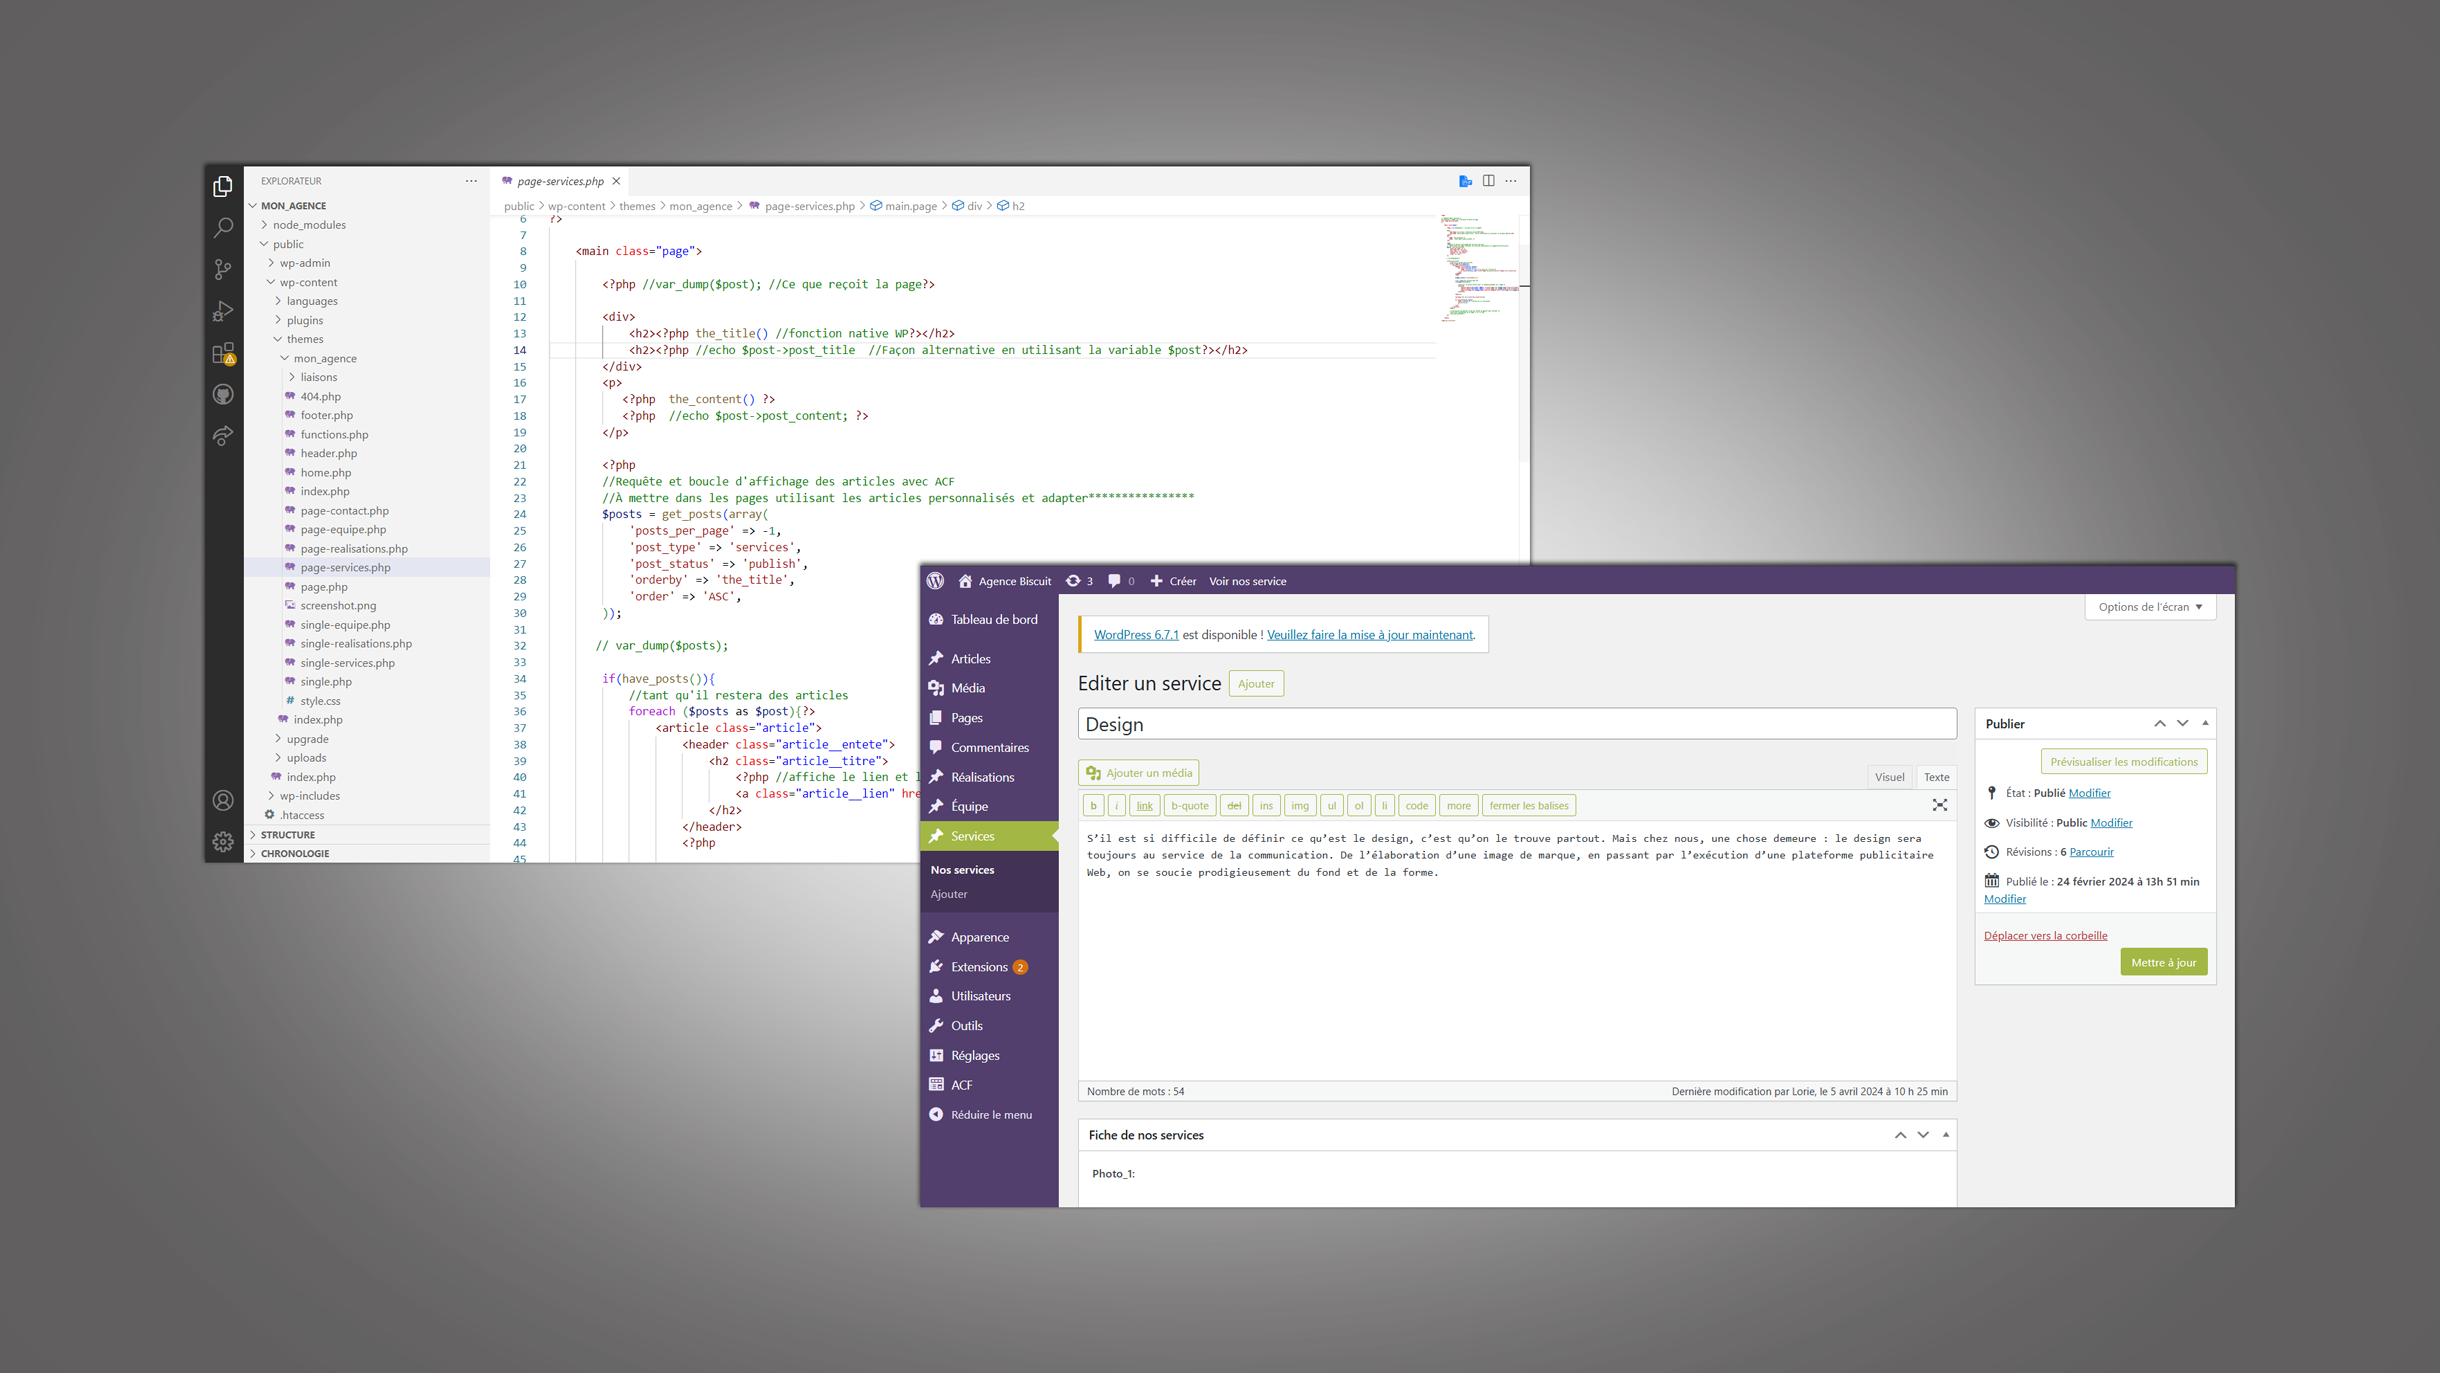Open the Options de l'écran dropdown

coord(2150,607)
